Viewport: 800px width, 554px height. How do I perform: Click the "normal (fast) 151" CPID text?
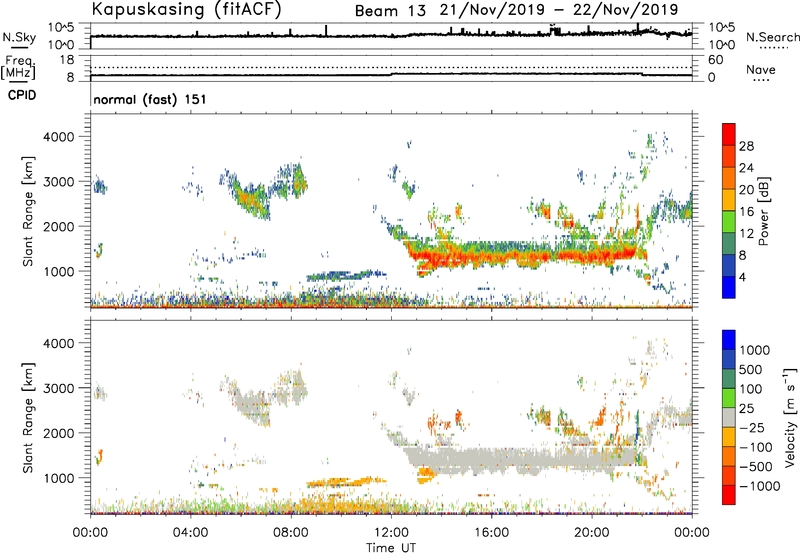point(150,99)
